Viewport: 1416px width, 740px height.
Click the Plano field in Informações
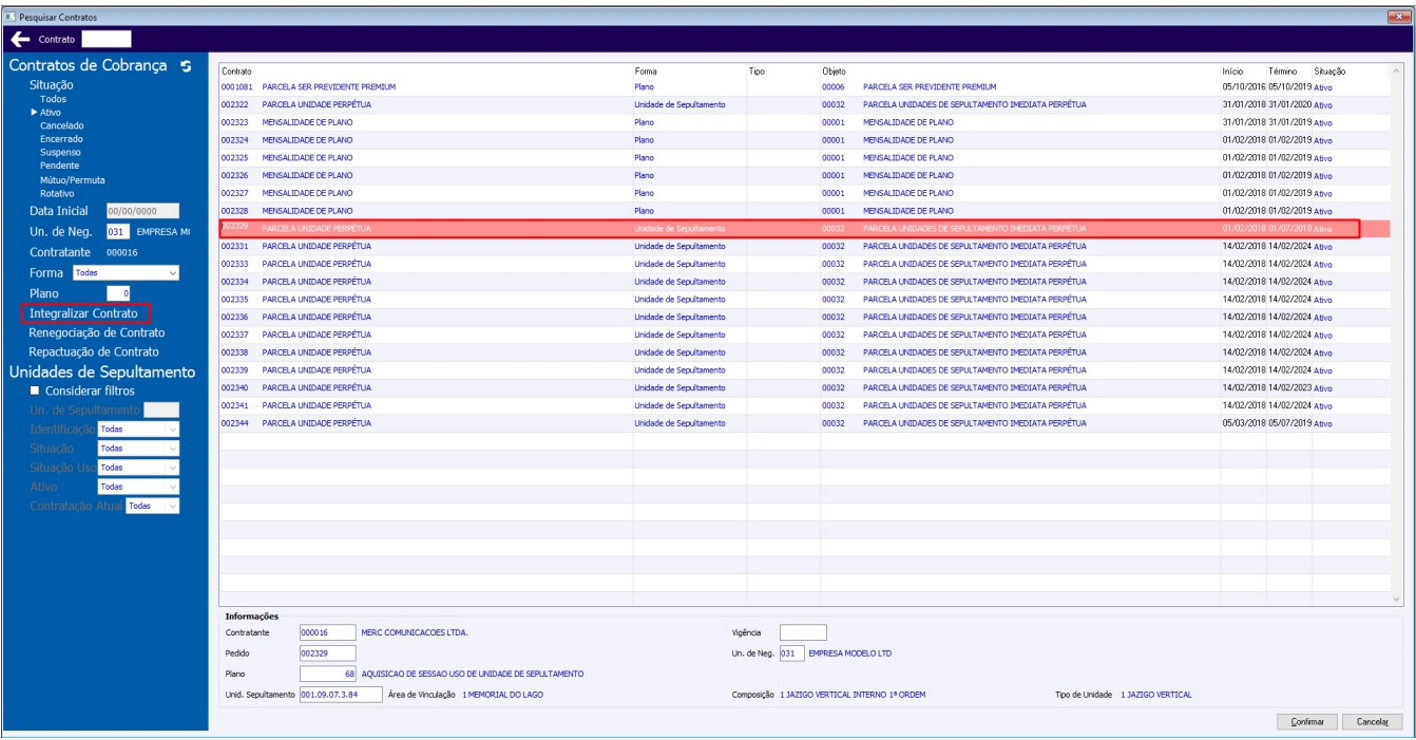pyautogui.click(x=327, y=674)
